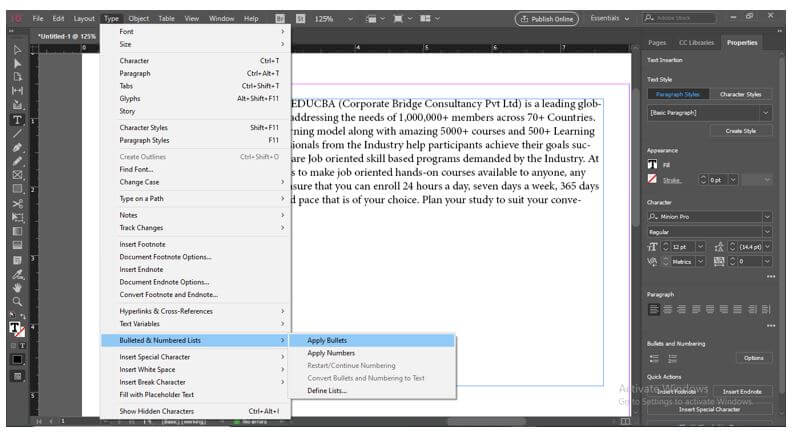The height and width of the screenshot is (435, 809).
Task: Select the Scissors tool
Action: click(18, 203)
